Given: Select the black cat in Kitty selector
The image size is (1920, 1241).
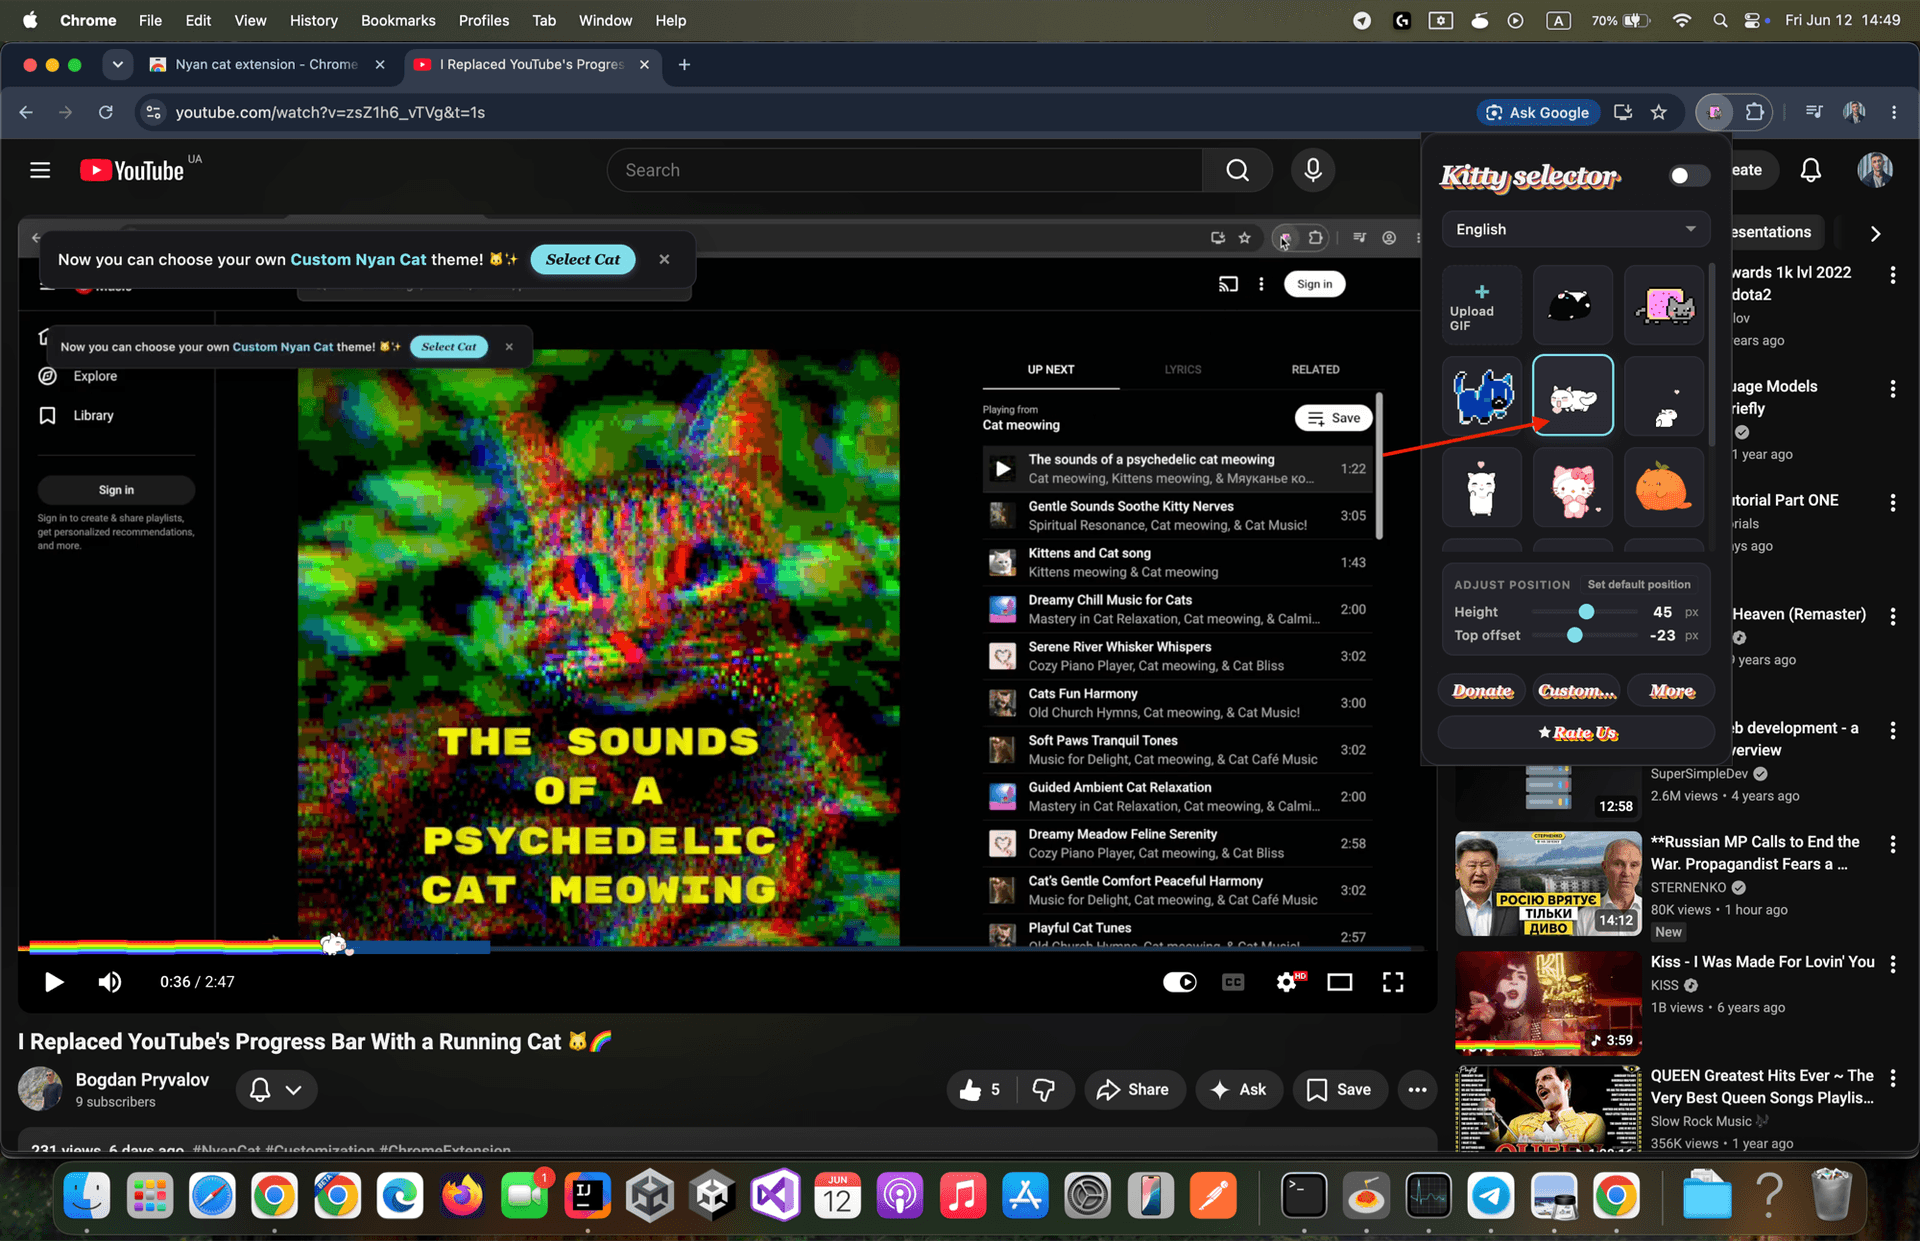Looking at the screenshot, I should click(x=1572, y=305).
